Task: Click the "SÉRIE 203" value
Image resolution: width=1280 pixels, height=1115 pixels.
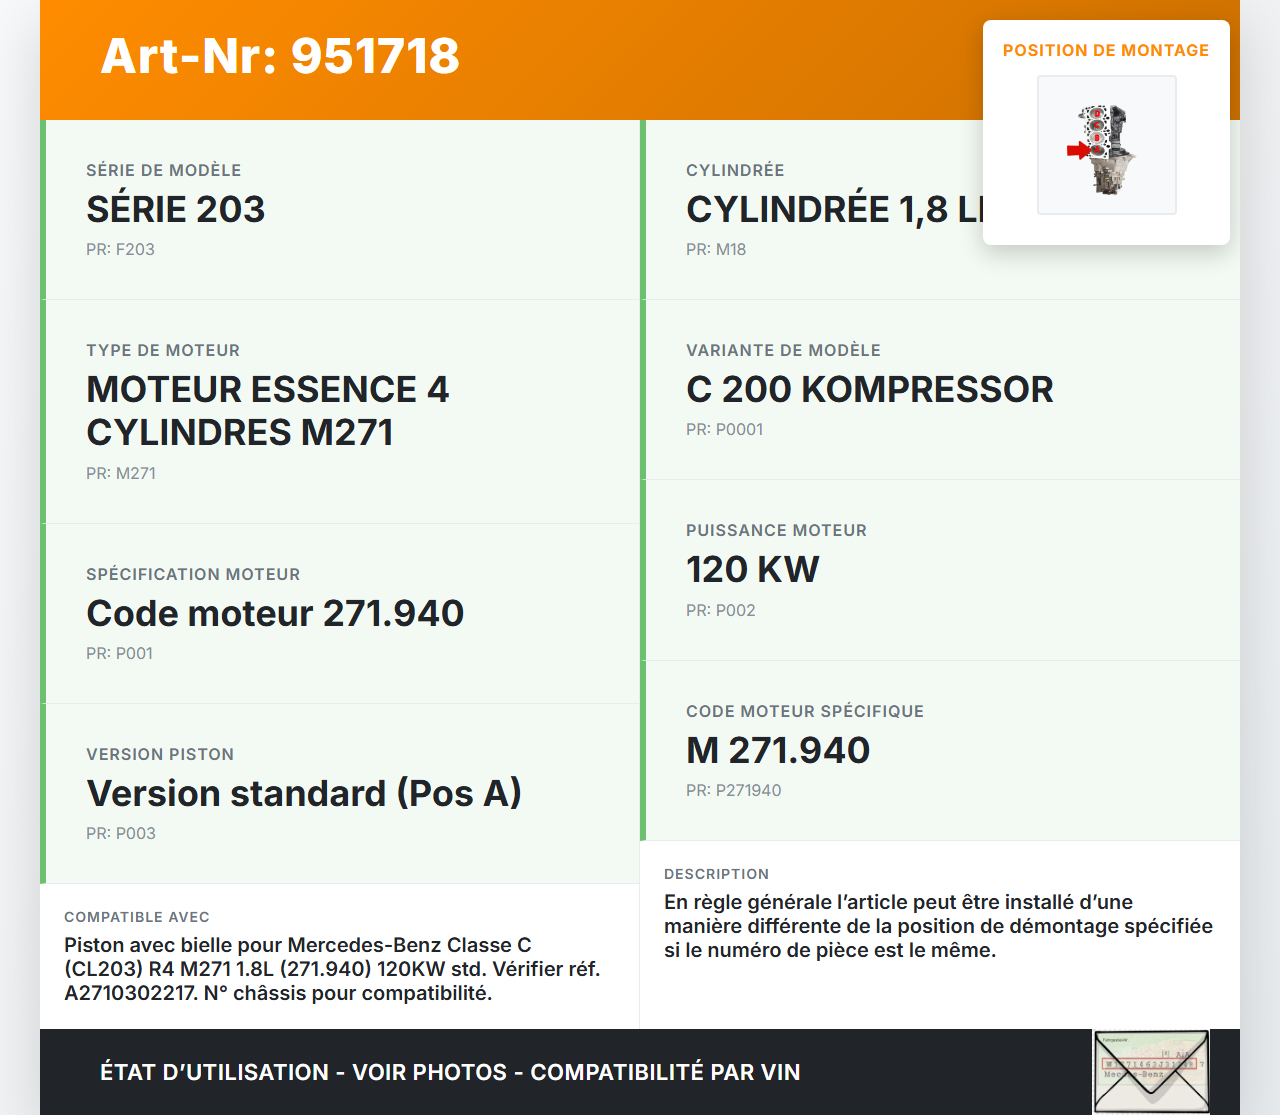Action: 176,209
